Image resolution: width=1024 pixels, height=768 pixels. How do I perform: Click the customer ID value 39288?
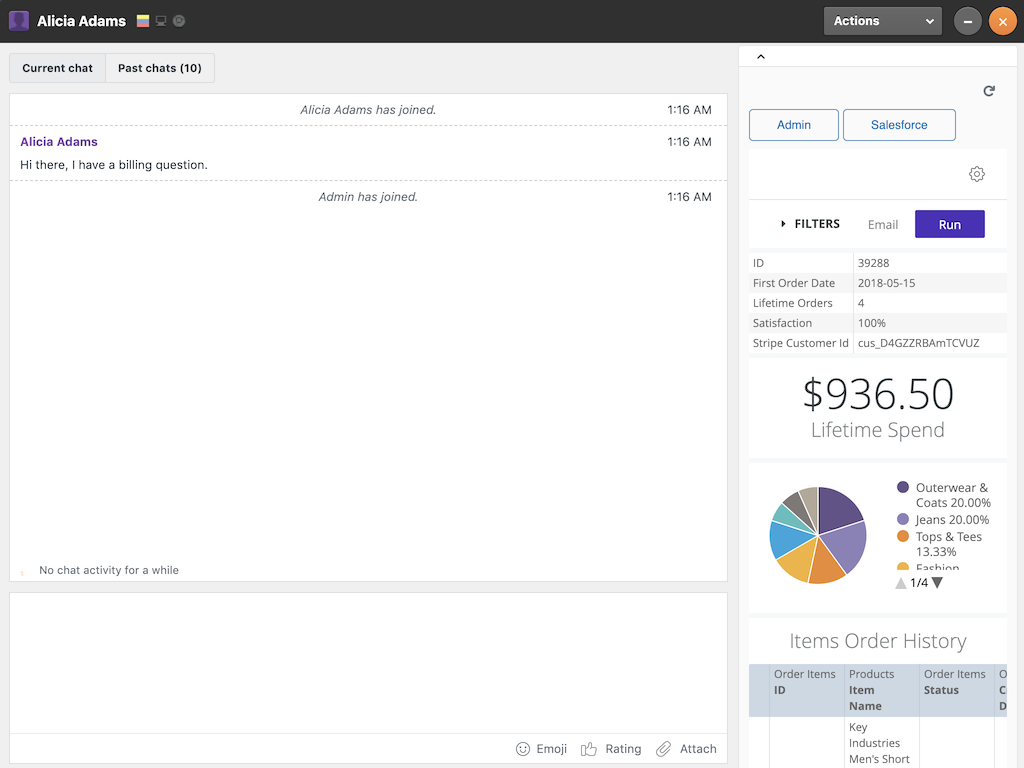coord(873,263)
